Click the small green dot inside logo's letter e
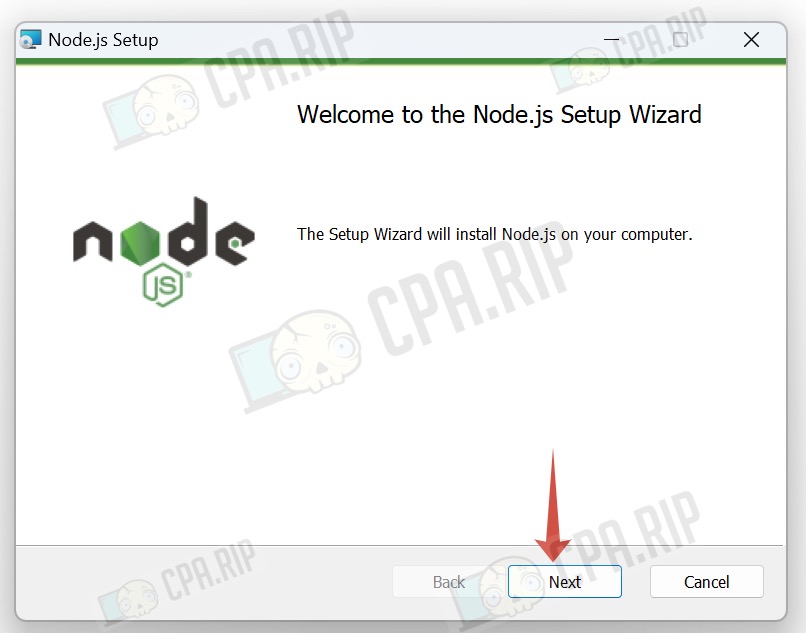Viewport: 806px width, 633px height. coord(235,243)
